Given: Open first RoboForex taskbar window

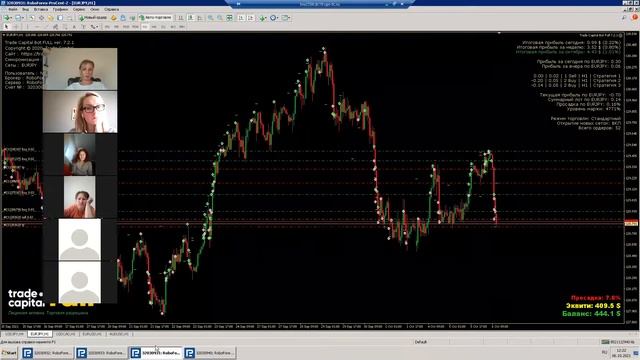Looking at the screenshot, I should (47, 353).
